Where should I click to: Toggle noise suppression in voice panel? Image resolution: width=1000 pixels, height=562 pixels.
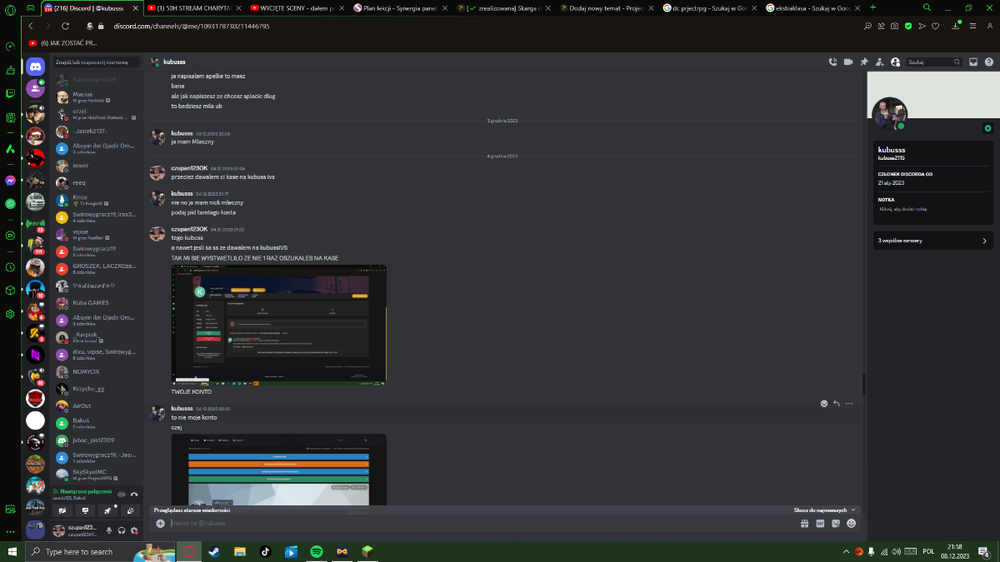121,494
